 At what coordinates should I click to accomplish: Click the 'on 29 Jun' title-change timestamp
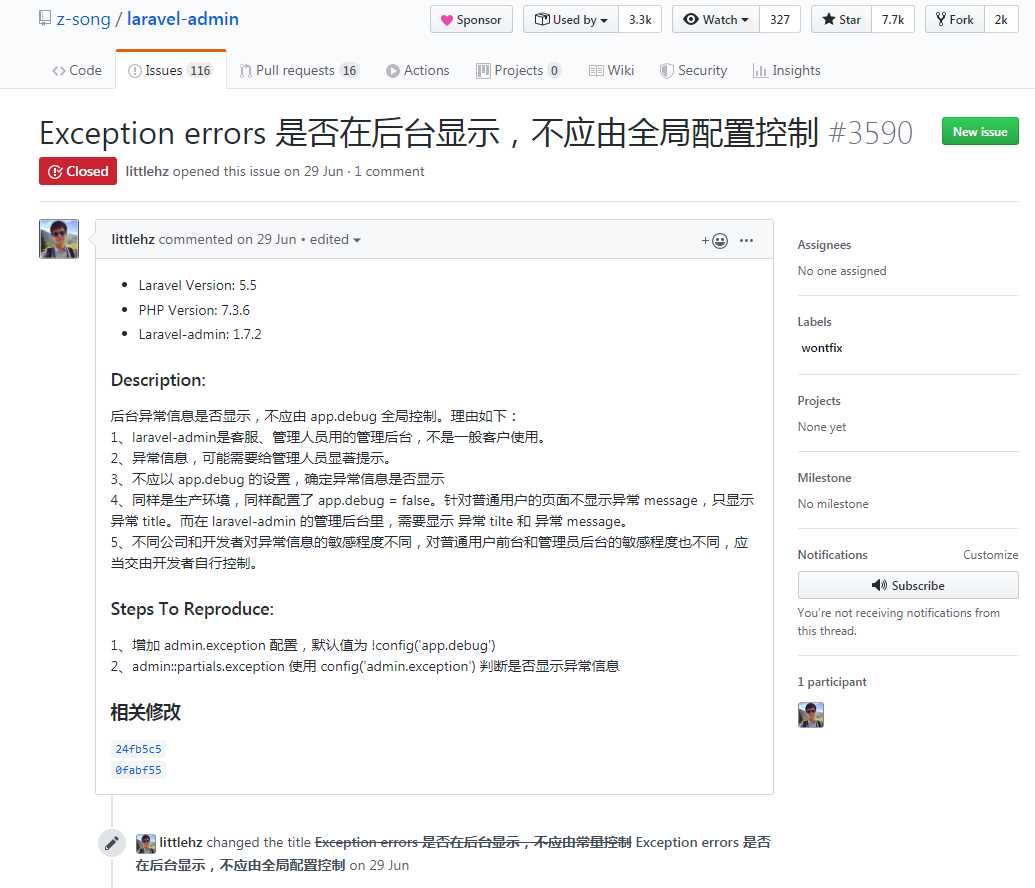coord(379,865)
